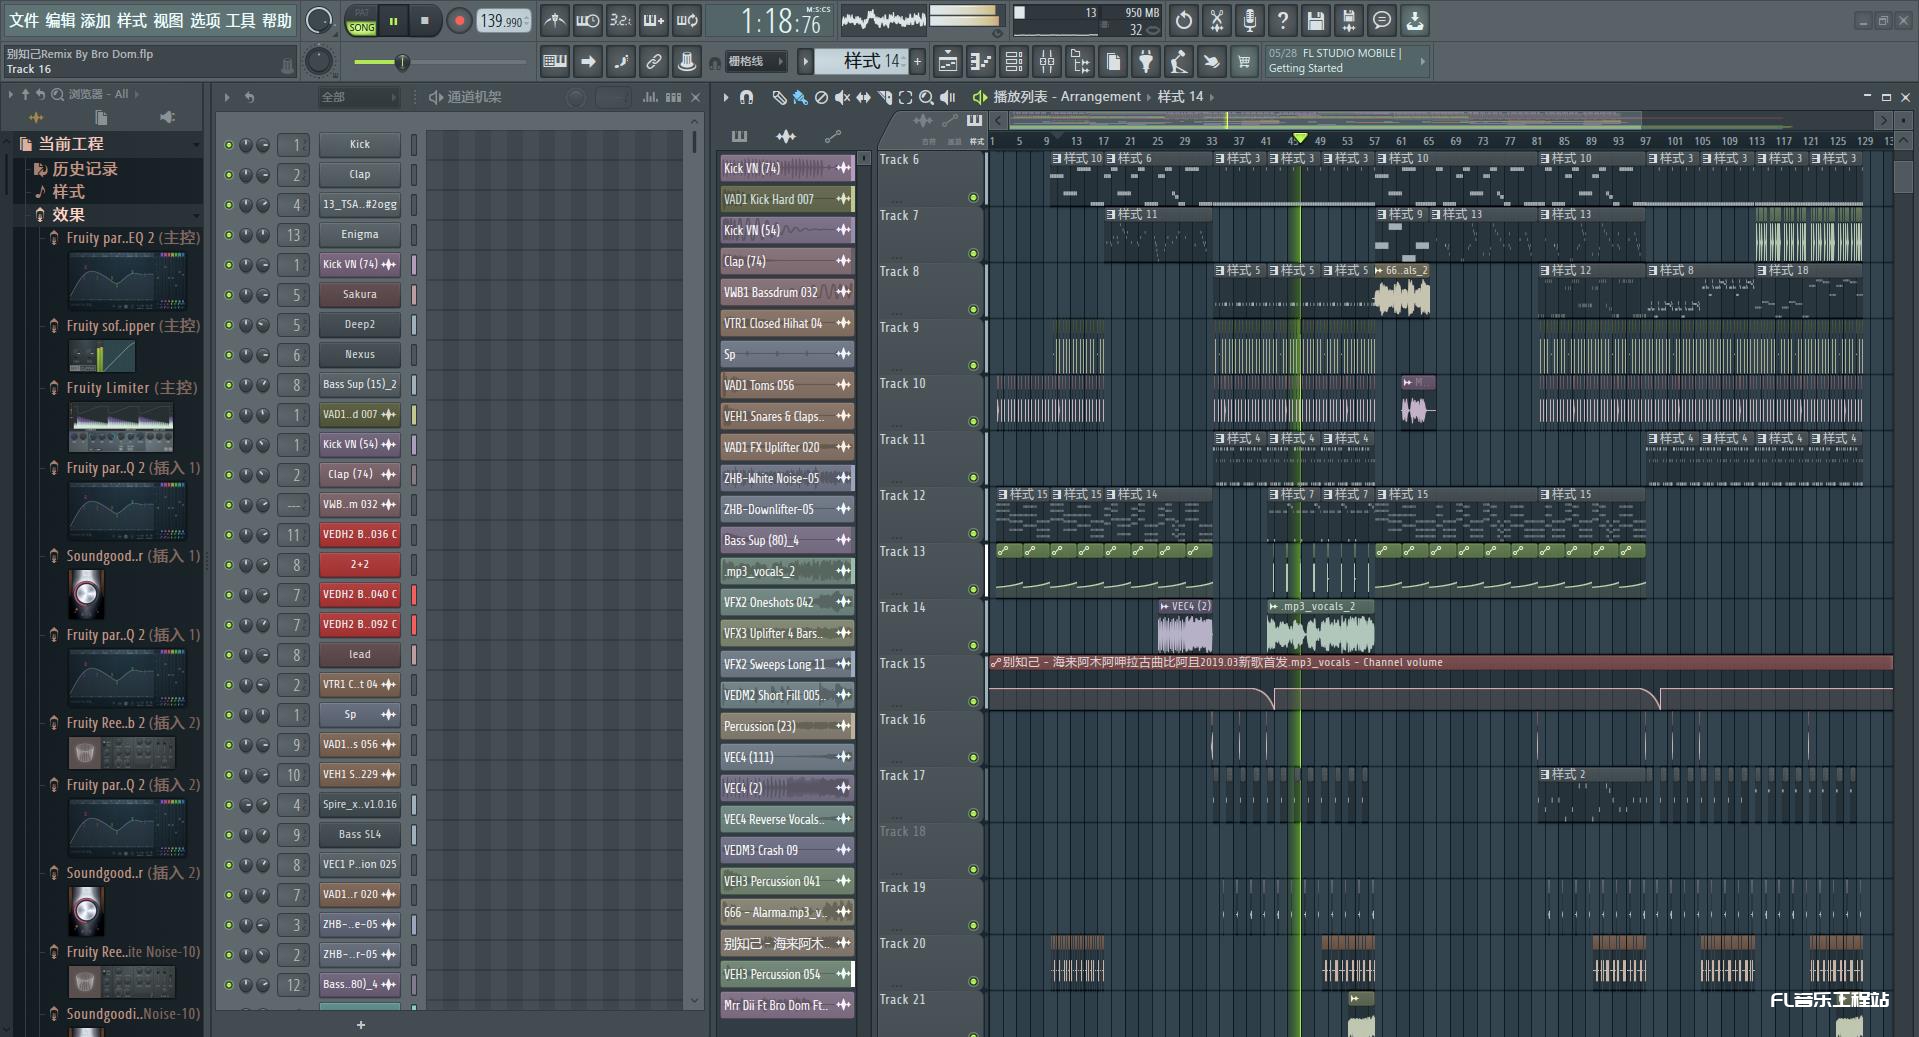Open playlist options menu arrow beside magnet
Image resolution: width=1919 pixels, height=1037 pixels.
[726, 97]
